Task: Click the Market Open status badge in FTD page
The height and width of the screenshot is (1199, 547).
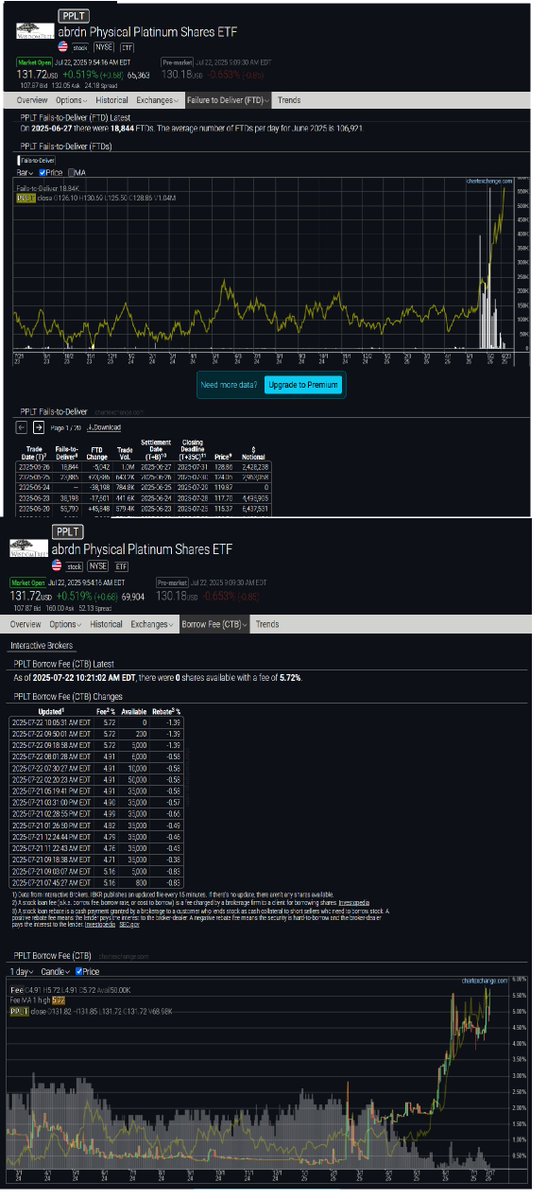Action: click(x=34, y=61)
